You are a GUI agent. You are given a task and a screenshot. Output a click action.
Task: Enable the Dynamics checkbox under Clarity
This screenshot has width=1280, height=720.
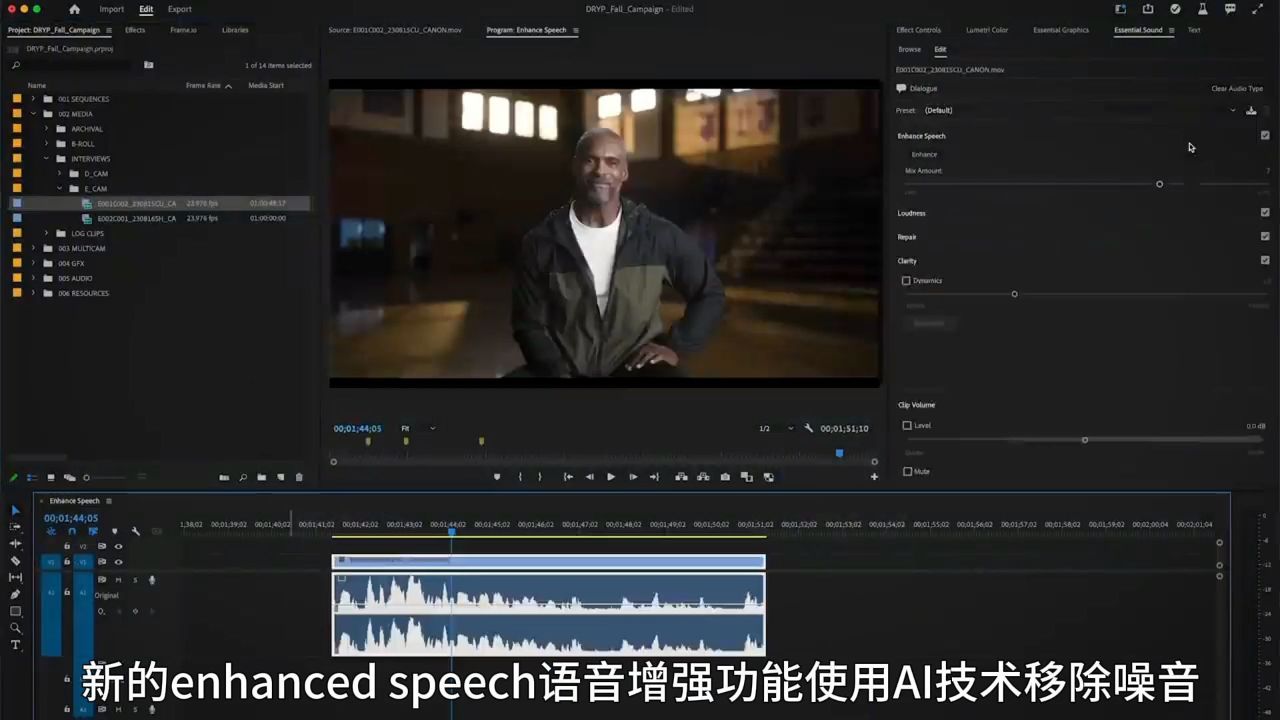[906, 281]
